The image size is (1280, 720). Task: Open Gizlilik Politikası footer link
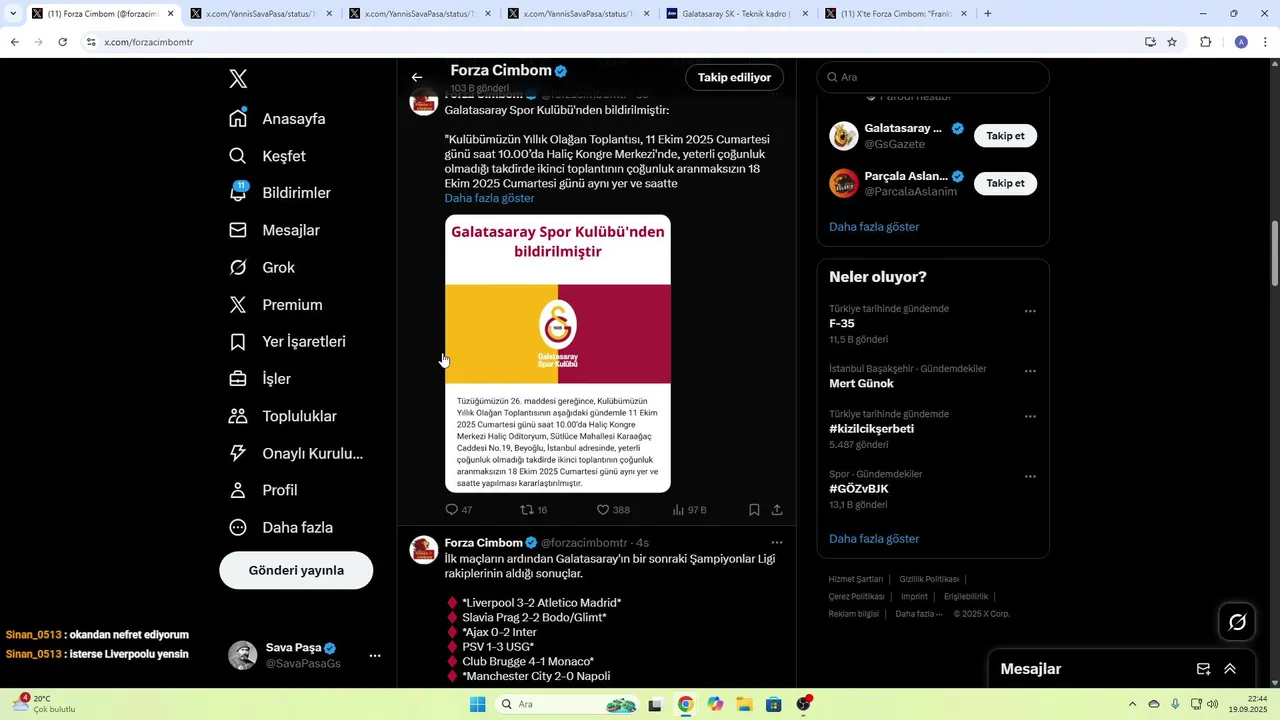click(929, 579)
